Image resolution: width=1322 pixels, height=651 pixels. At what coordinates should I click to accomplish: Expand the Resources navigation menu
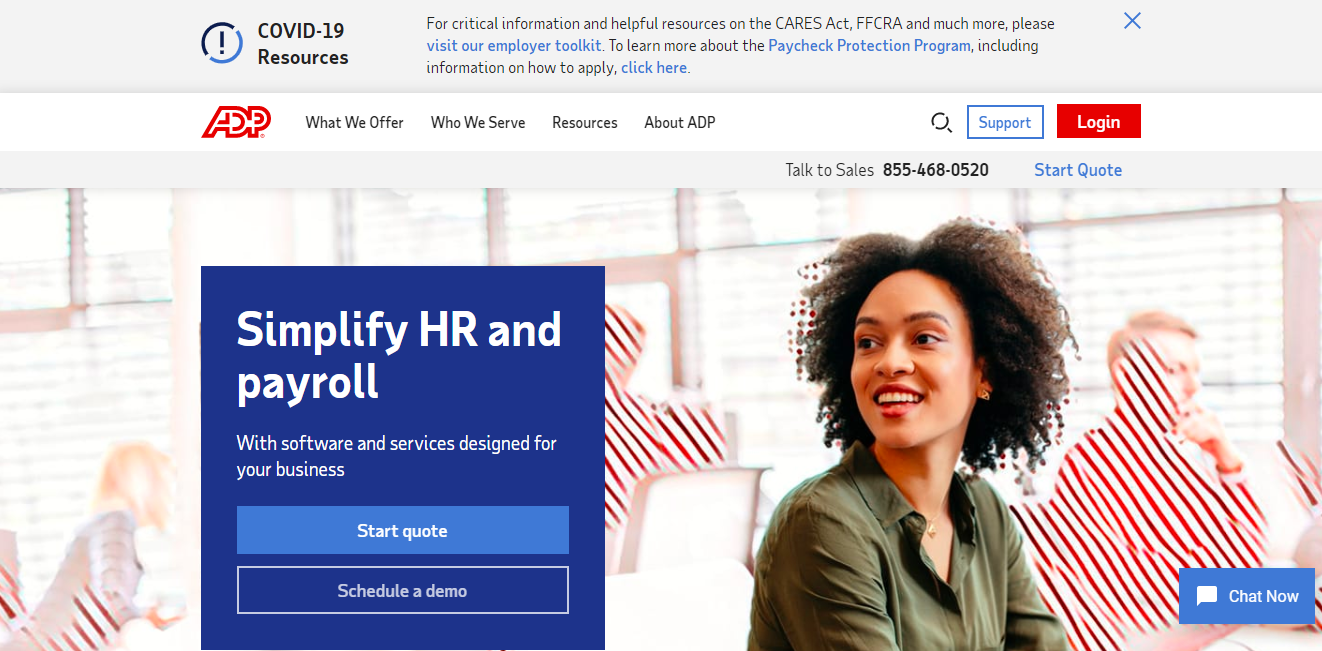584,122
